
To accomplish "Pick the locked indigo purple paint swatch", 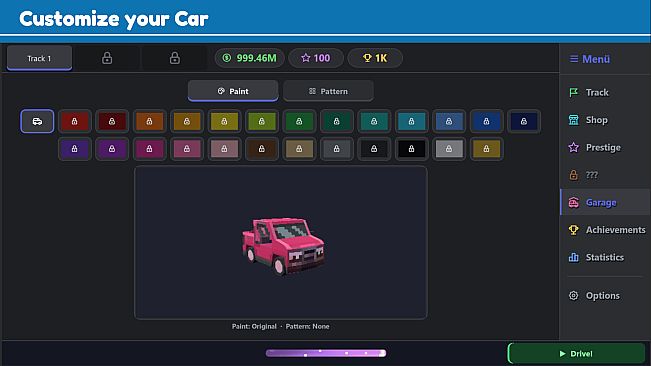I will click(x=74, y=149).
